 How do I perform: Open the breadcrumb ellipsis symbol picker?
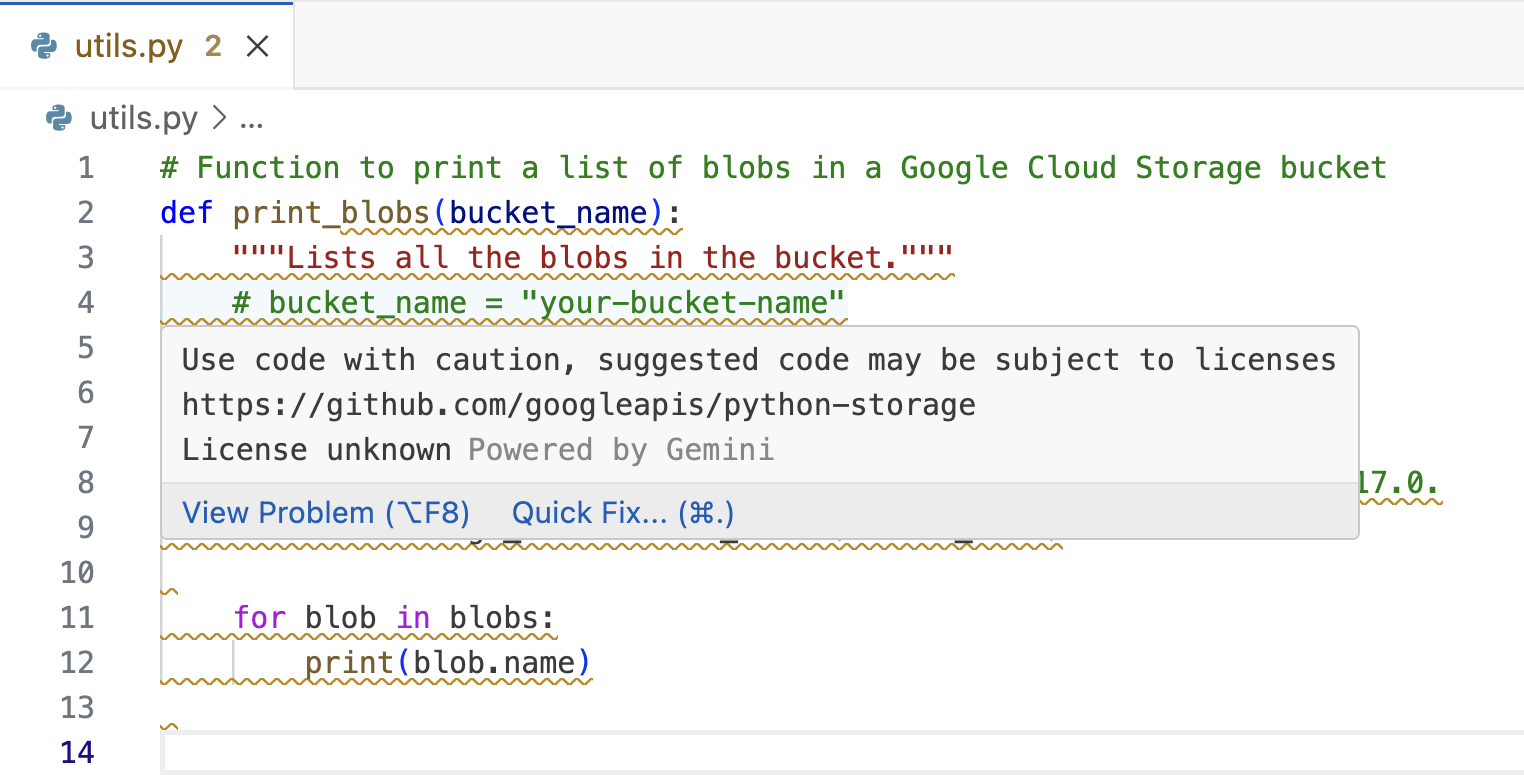tap(252, 119)
